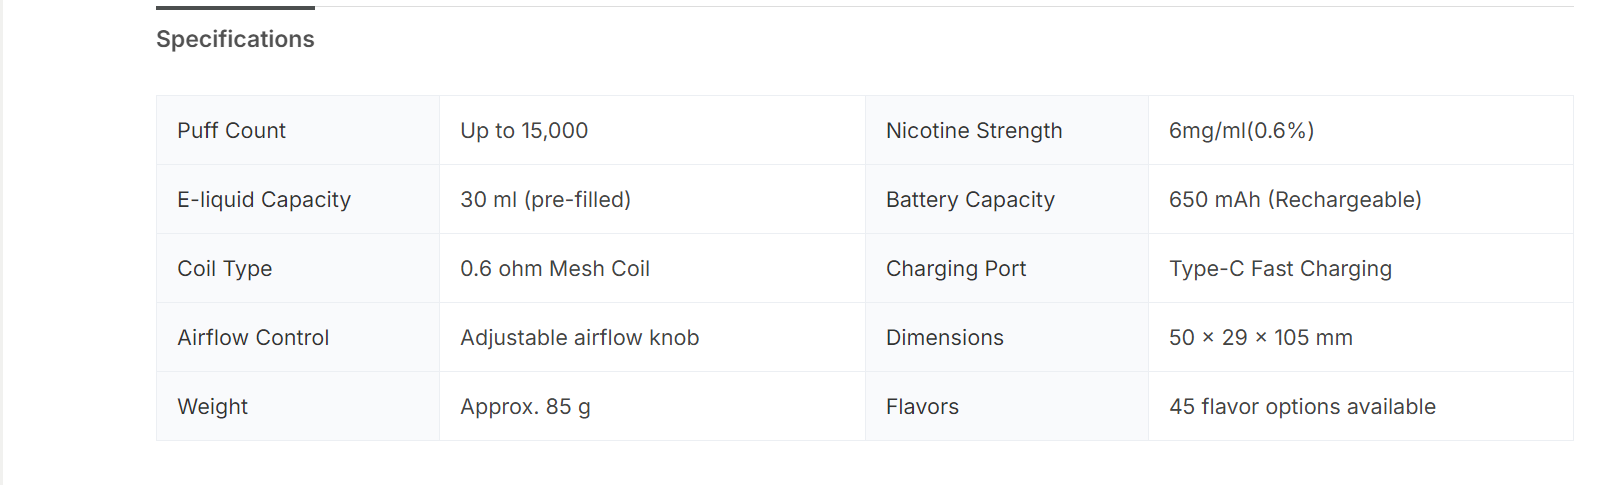
Task: Select the 'Adjustable airflow knob' value
Action: pyautogui.click(x=579, y=338)
